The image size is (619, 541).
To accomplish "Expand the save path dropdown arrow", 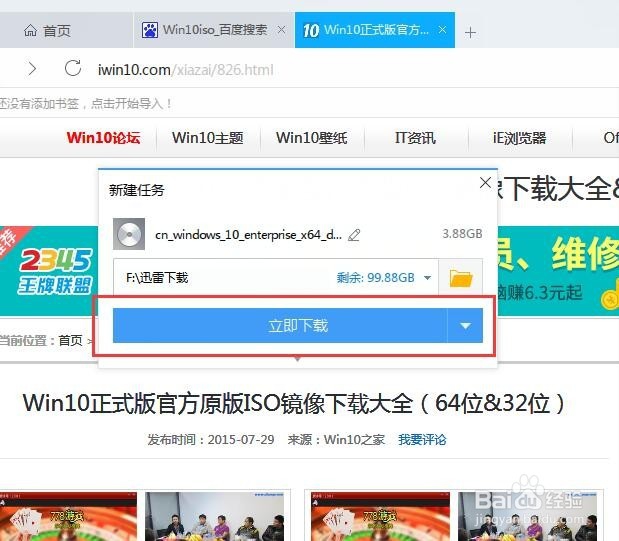I will pos(428,278).
